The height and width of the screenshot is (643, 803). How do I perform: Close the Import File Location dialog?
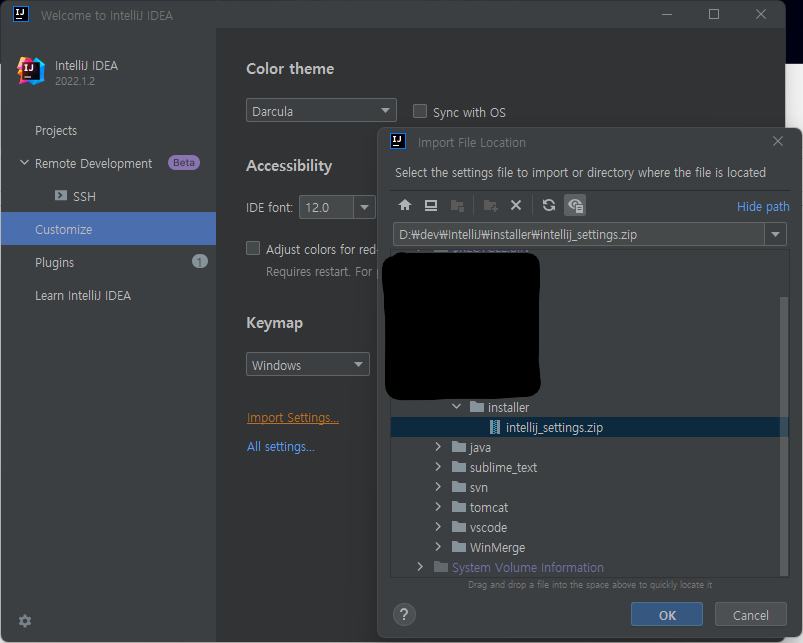777,141
